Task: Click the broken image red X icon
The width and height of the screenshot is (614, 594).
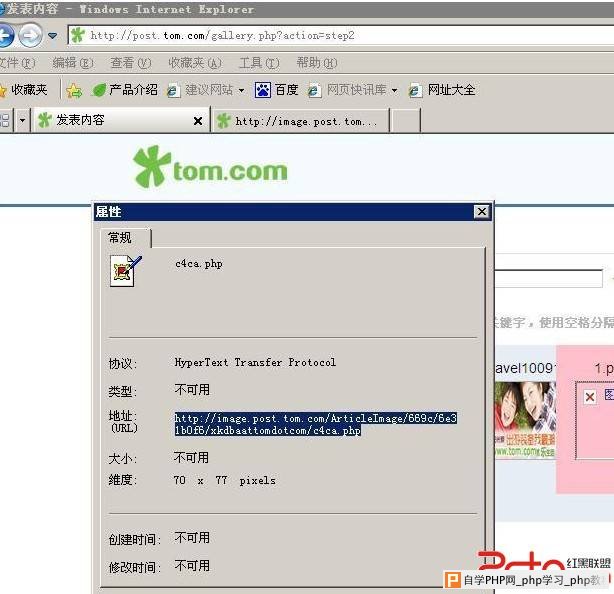Action: click(x=590, y=397)
